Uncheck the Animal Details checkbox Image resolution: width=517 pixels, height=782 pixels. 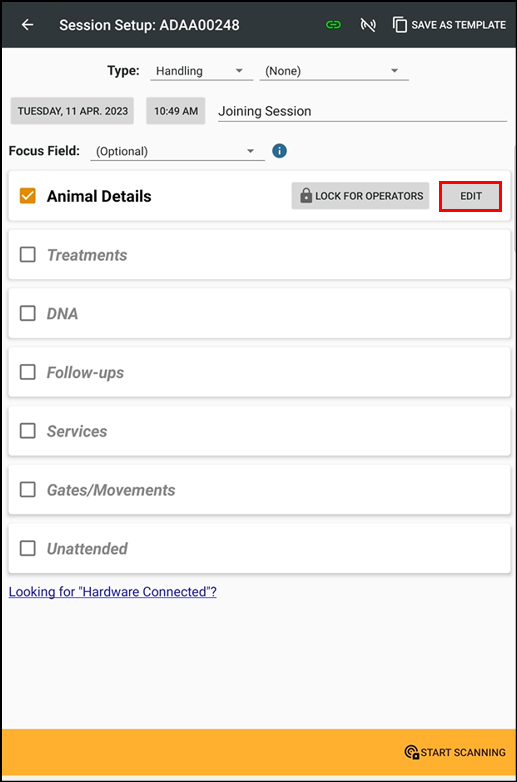coord(27,196)
